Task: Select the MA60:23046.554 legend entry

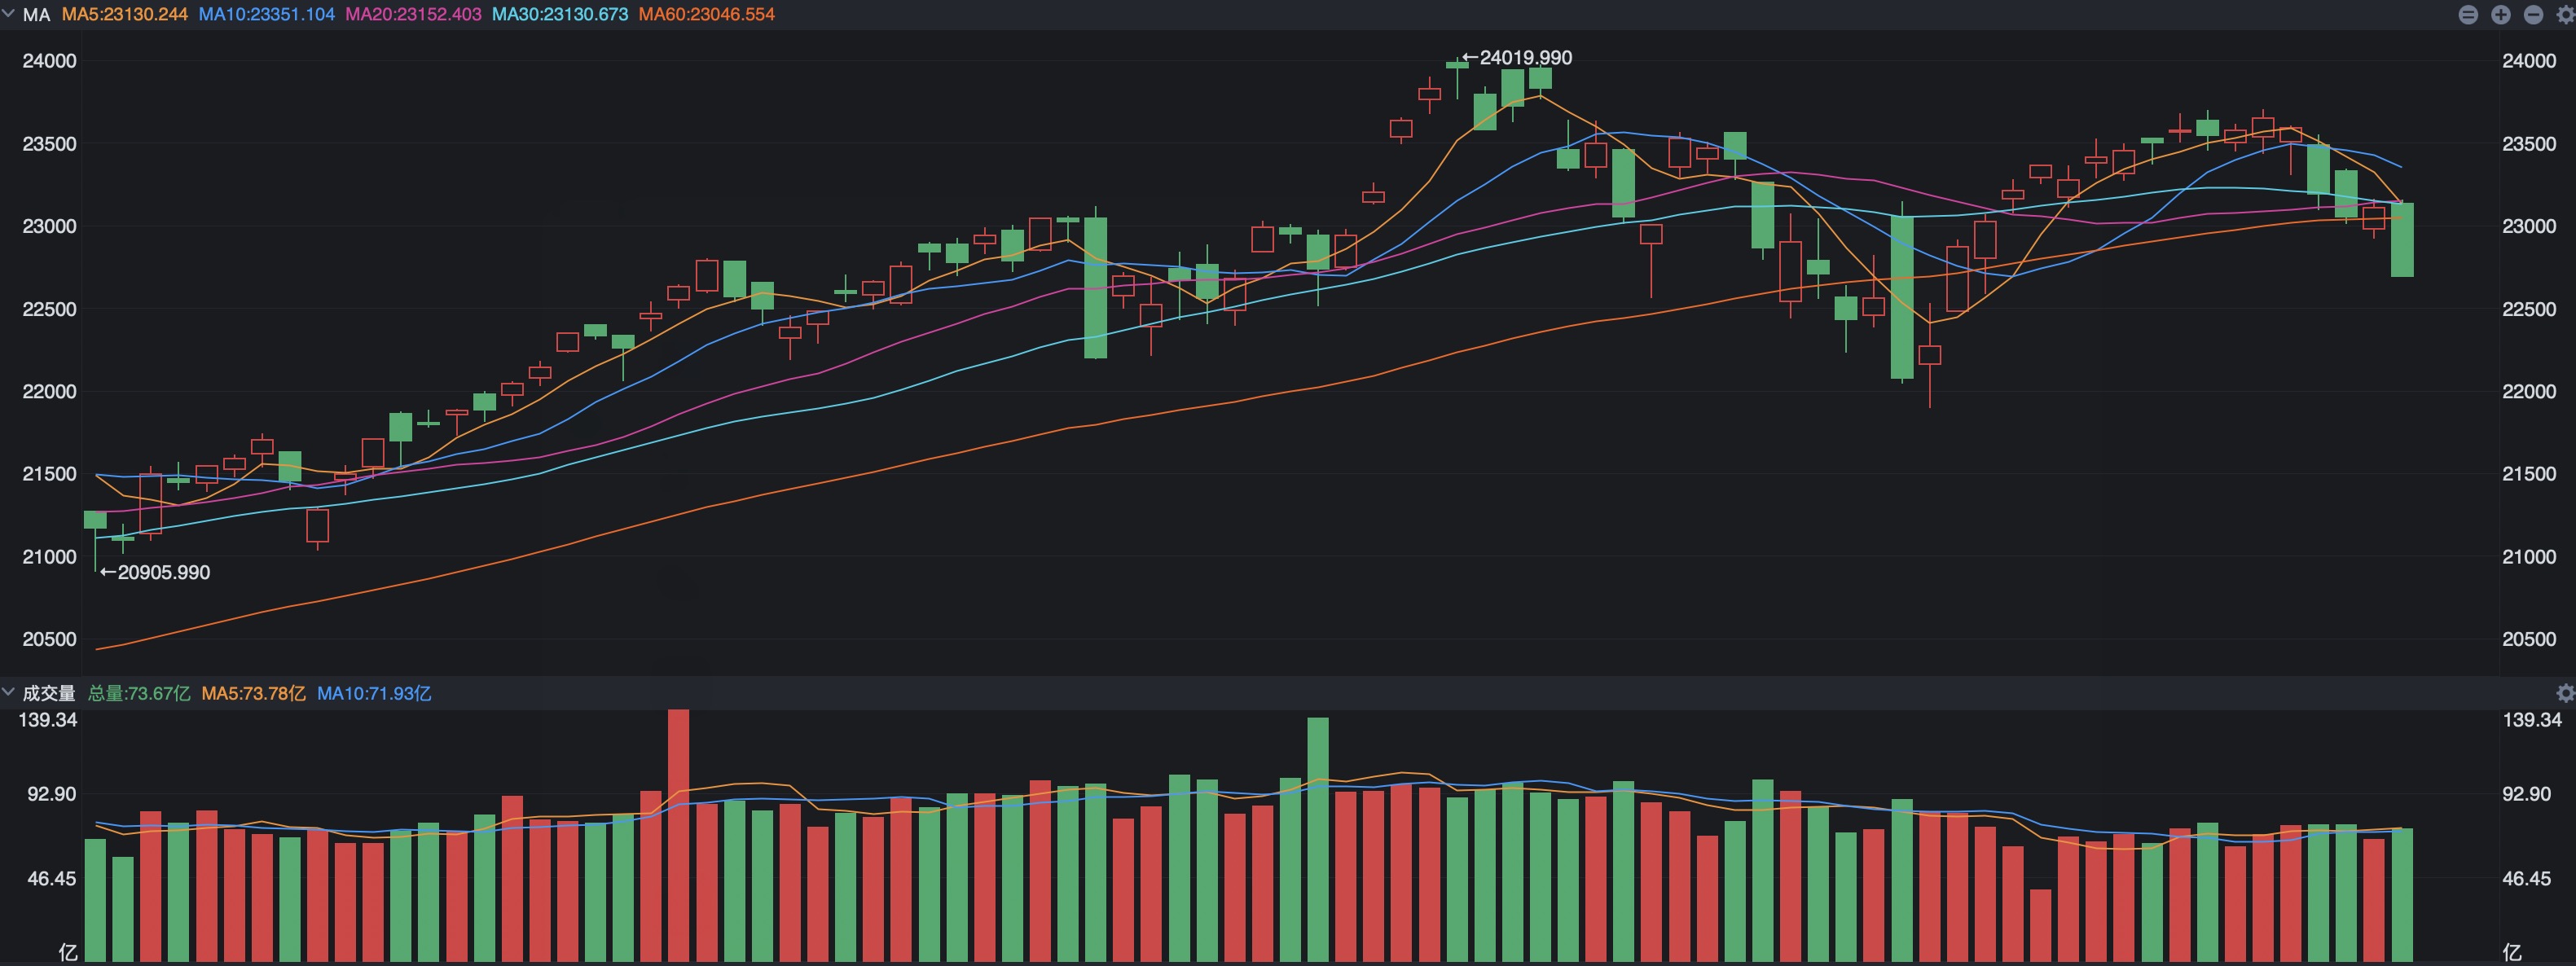Action: point(706,14)
